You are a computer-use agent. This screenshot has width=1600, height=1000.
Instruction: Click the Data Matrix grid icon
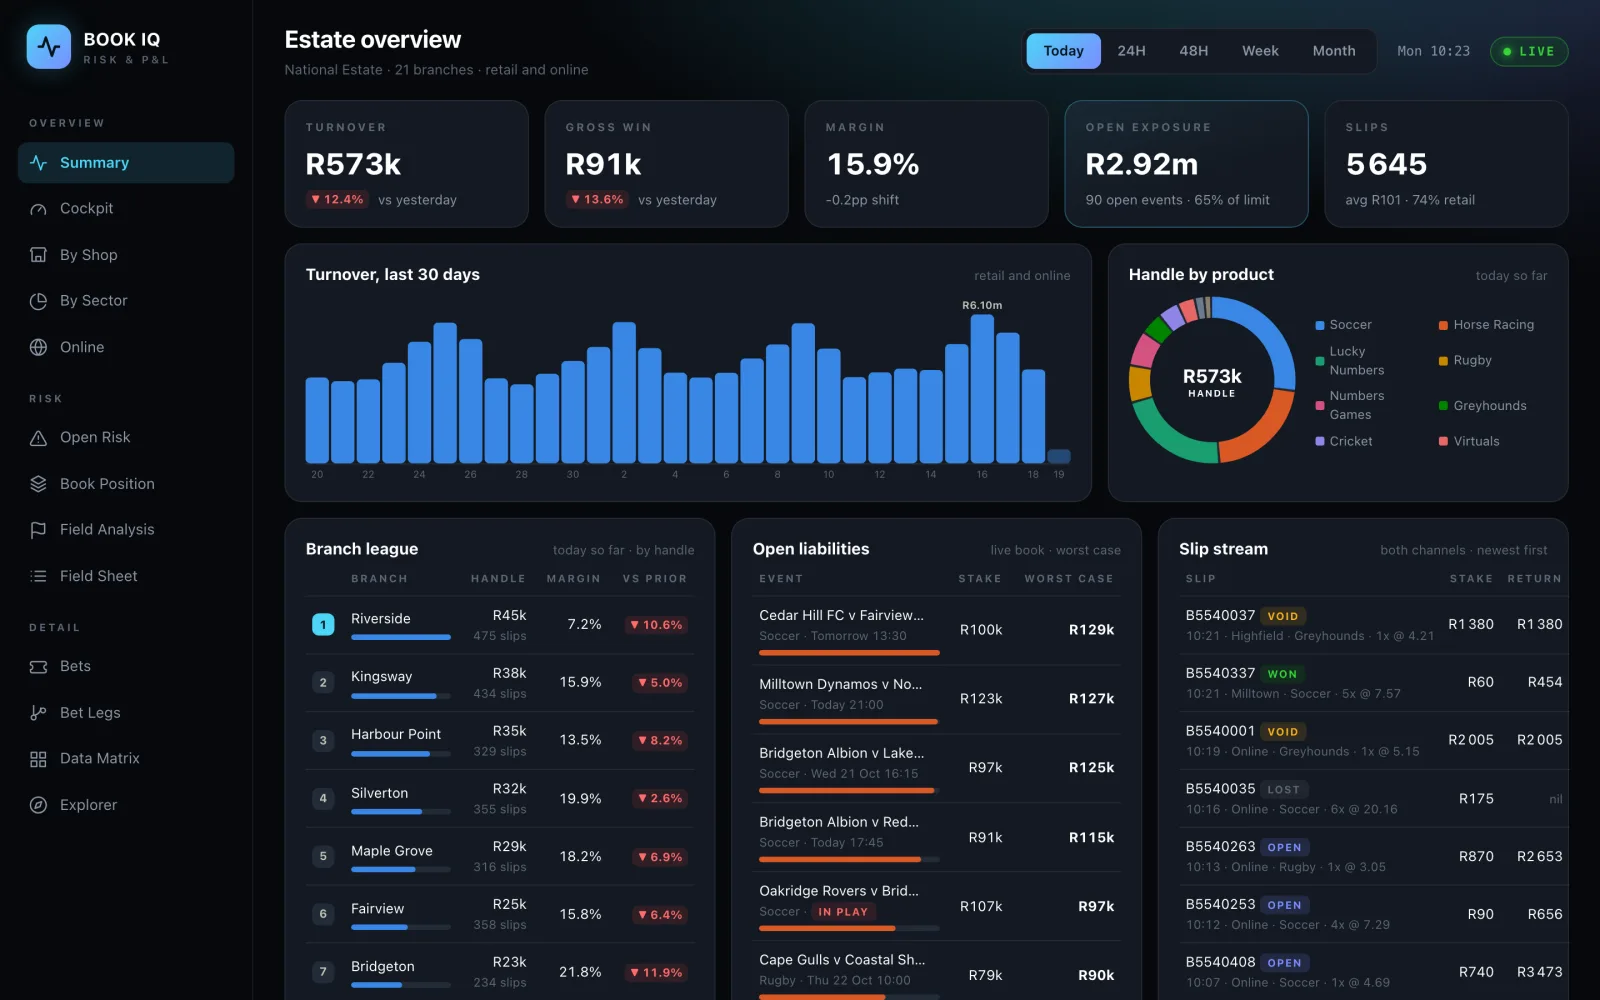click(38, 759)
